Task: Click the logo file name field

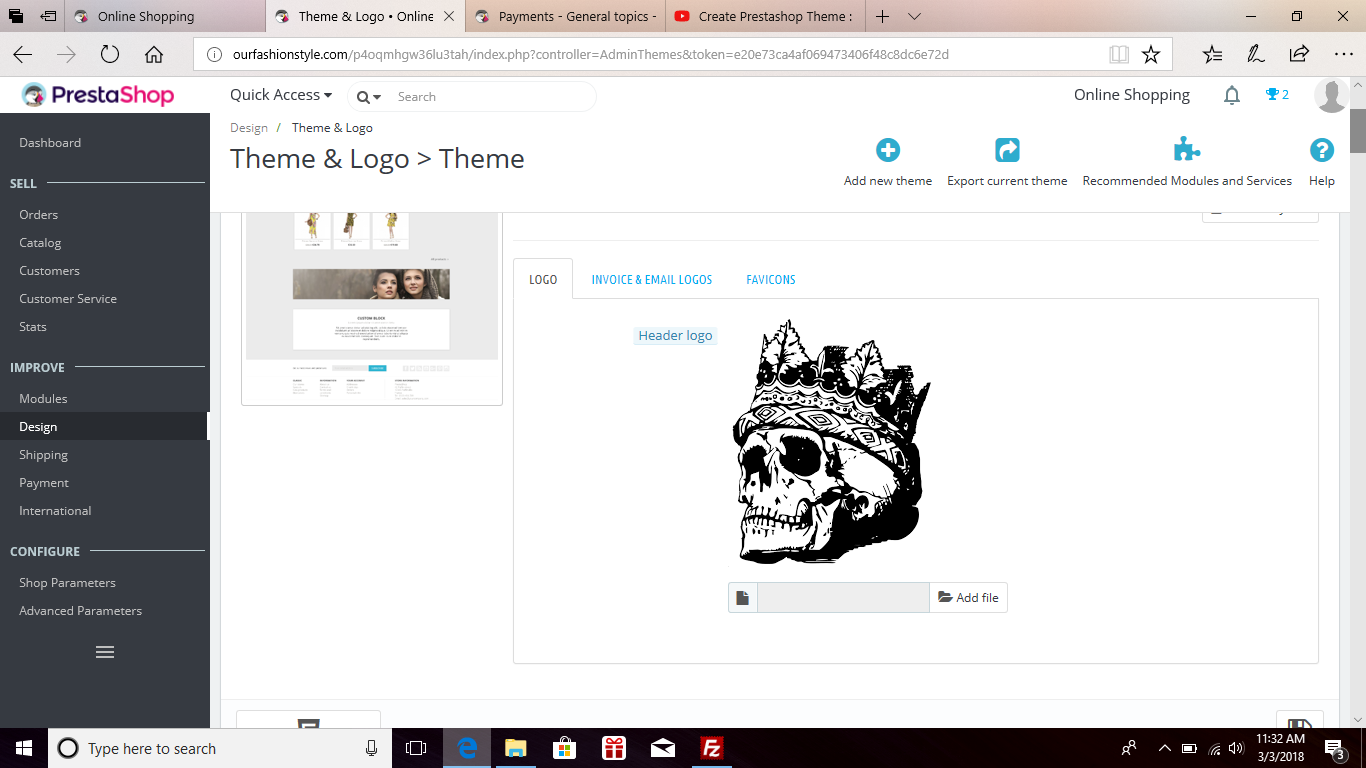Action: 844,598
